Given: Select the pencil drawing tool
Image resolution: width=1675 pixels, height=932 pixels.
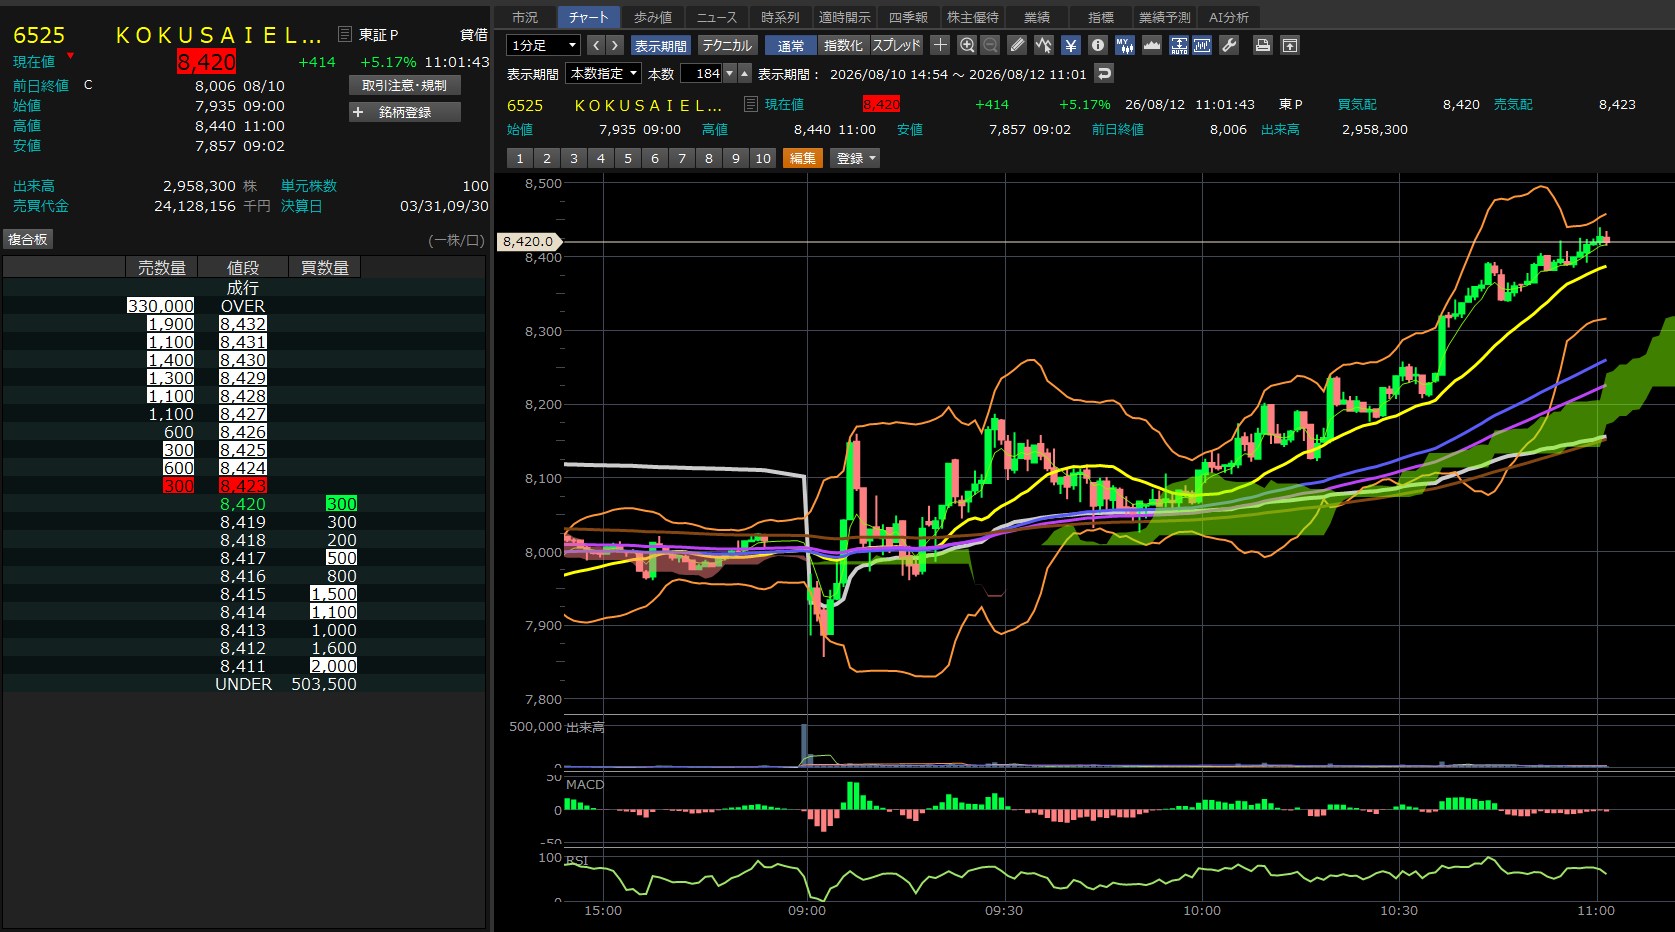Looking at the screenshot, I should click(x=1017, y=45).
